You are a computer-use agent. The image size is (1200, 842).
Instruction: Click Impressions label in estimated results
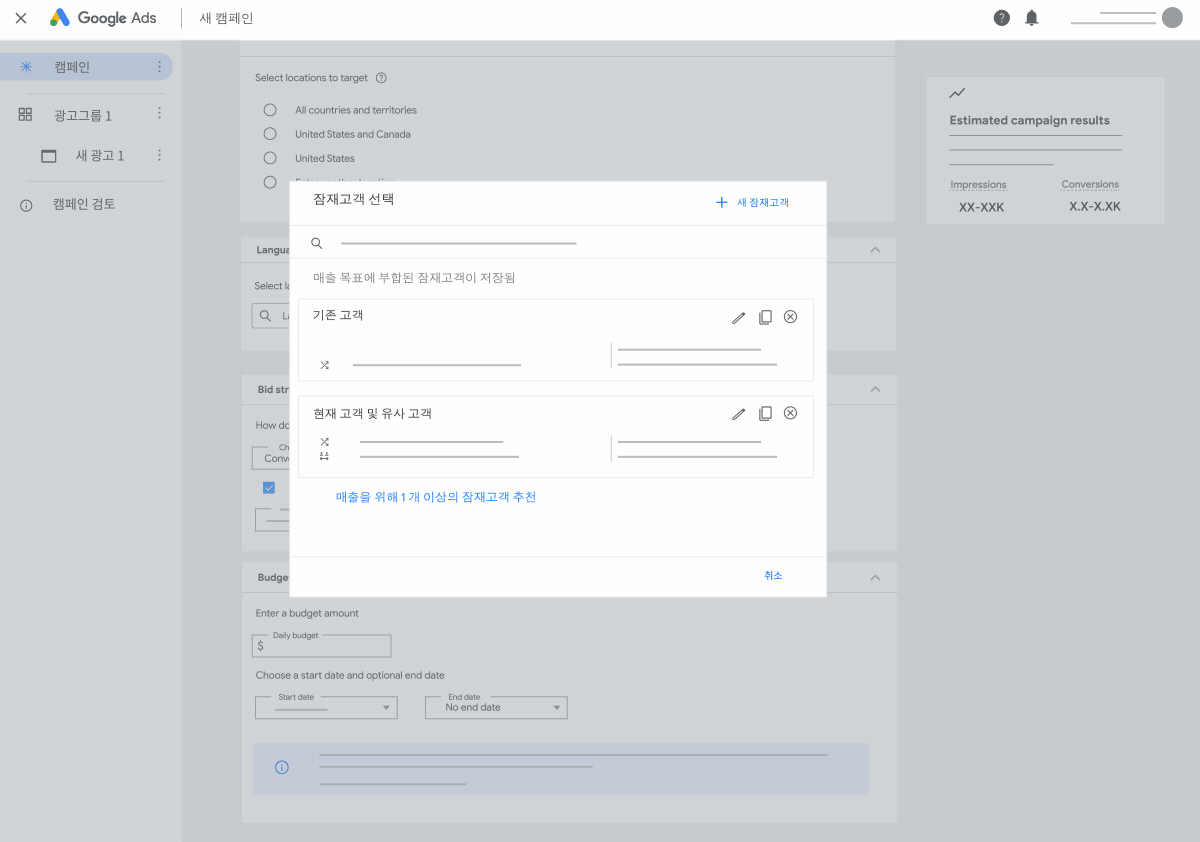pos(978,184)
